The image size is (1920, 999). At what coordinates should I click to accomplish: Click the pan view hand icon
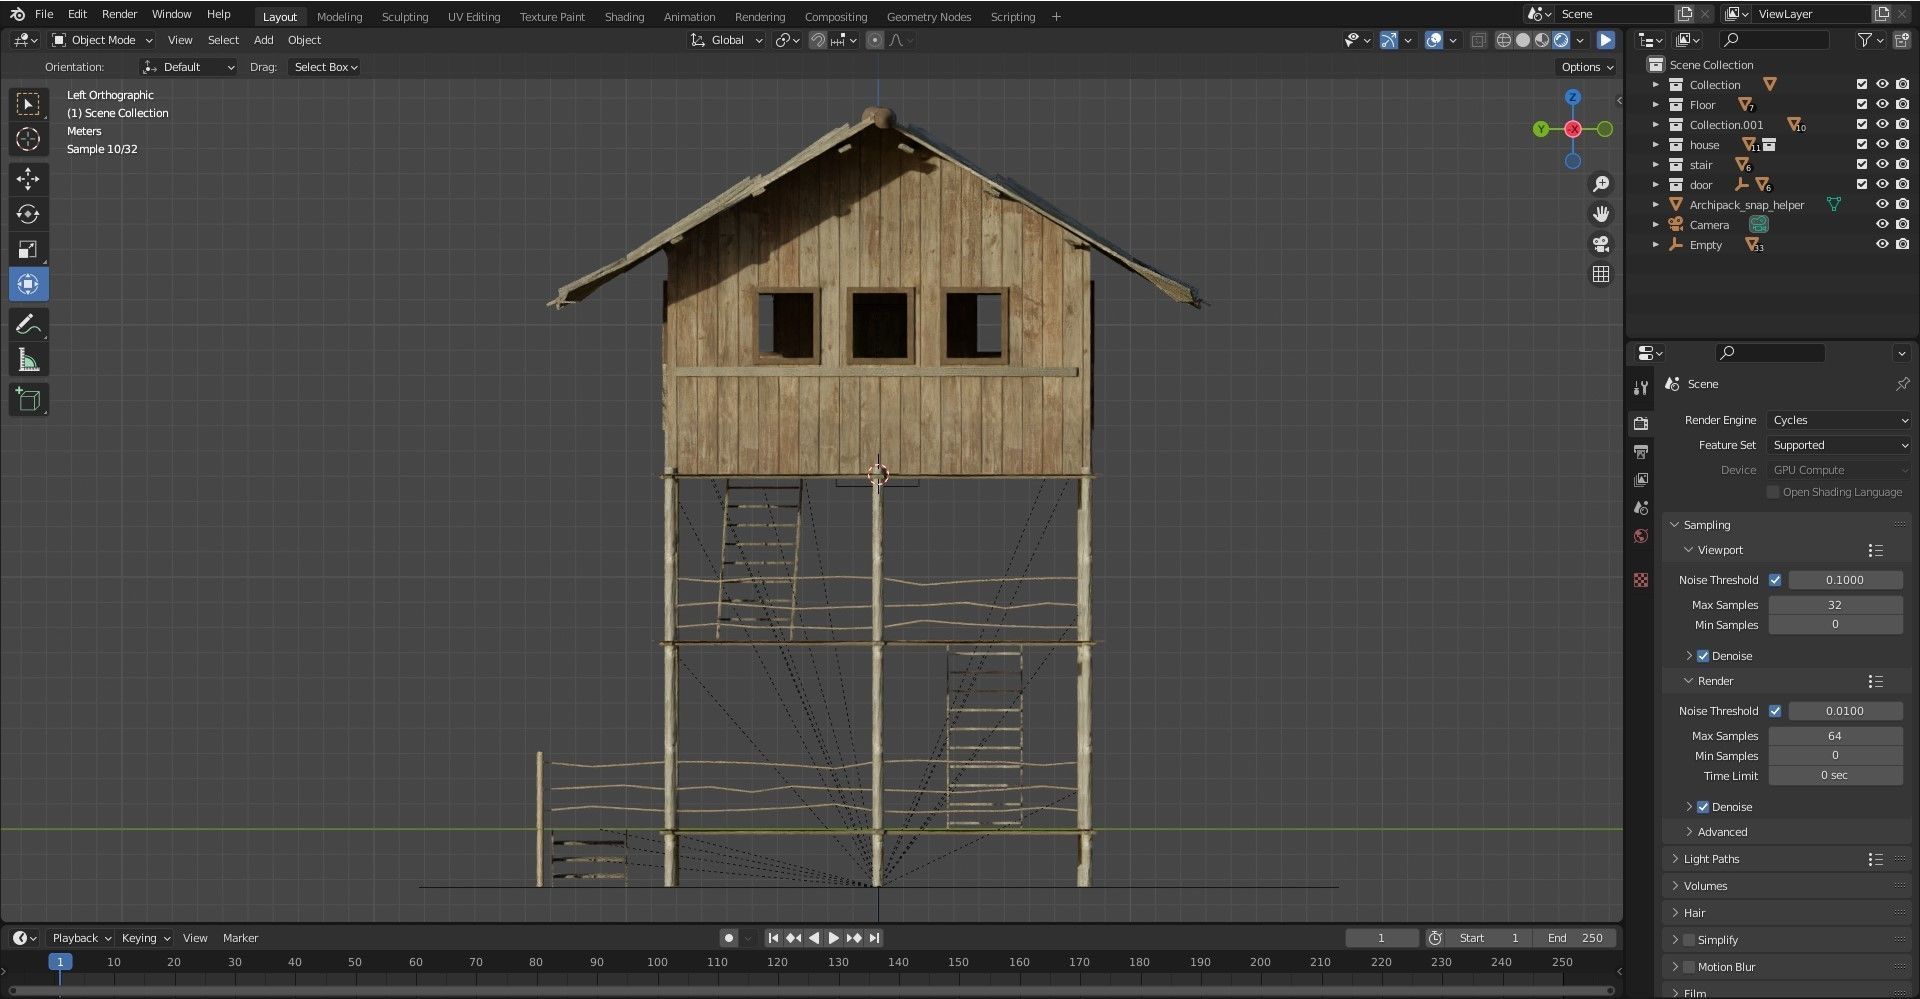tap(1600, 214)
